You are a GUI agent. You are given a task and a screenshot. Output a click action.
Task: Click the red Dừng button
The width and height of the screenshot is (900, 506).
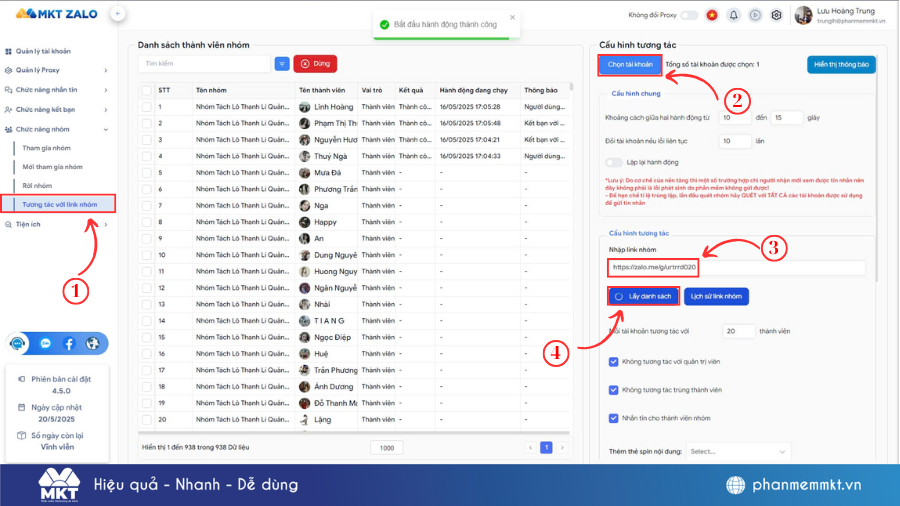point(315,63)
